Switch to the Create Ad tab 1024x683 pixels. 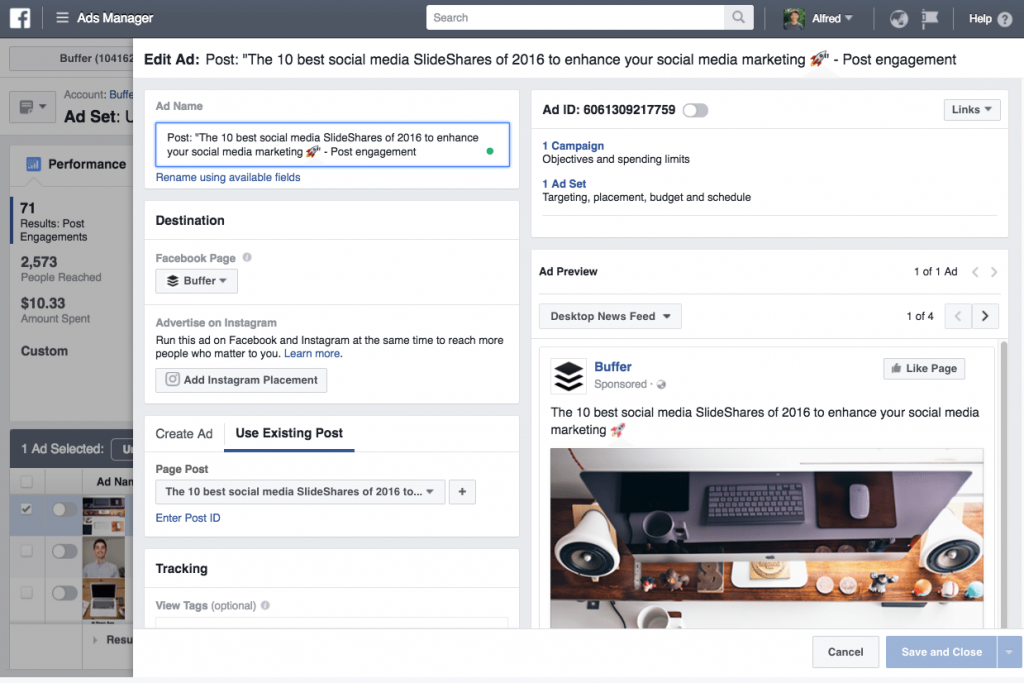pos(184,433)
